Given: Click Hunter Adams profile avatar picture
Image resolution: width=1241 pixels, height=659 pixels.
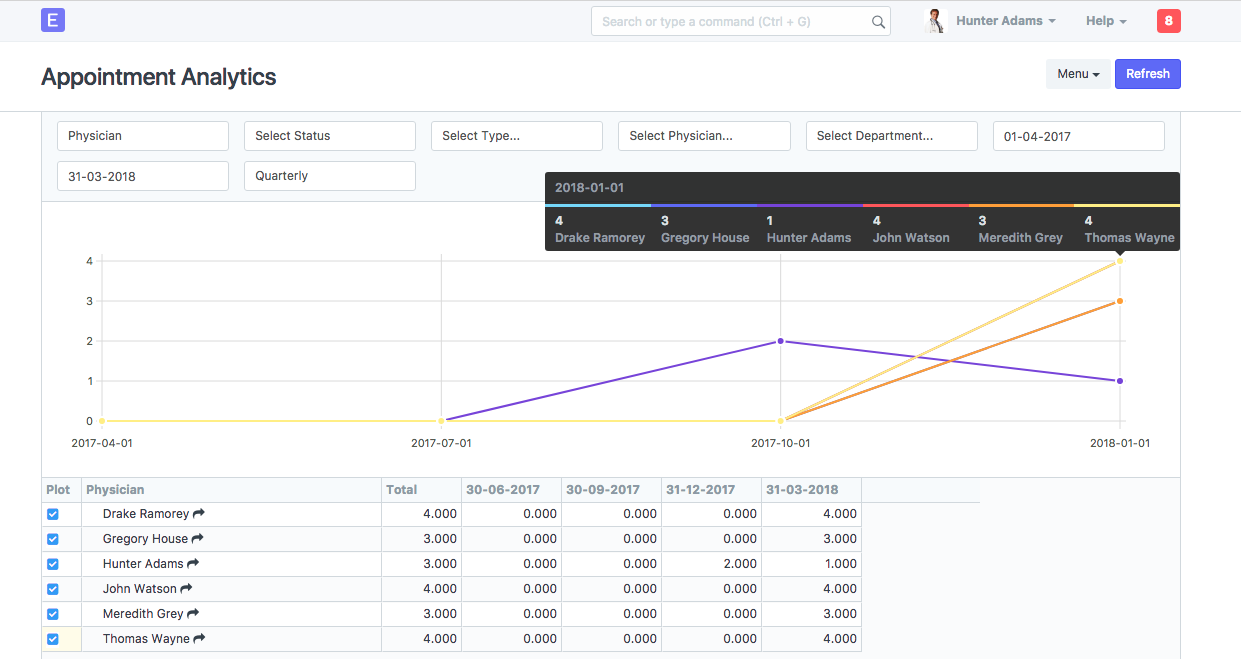Looking at the screenshot, I should pyautogui.click(x=935, y=20).
